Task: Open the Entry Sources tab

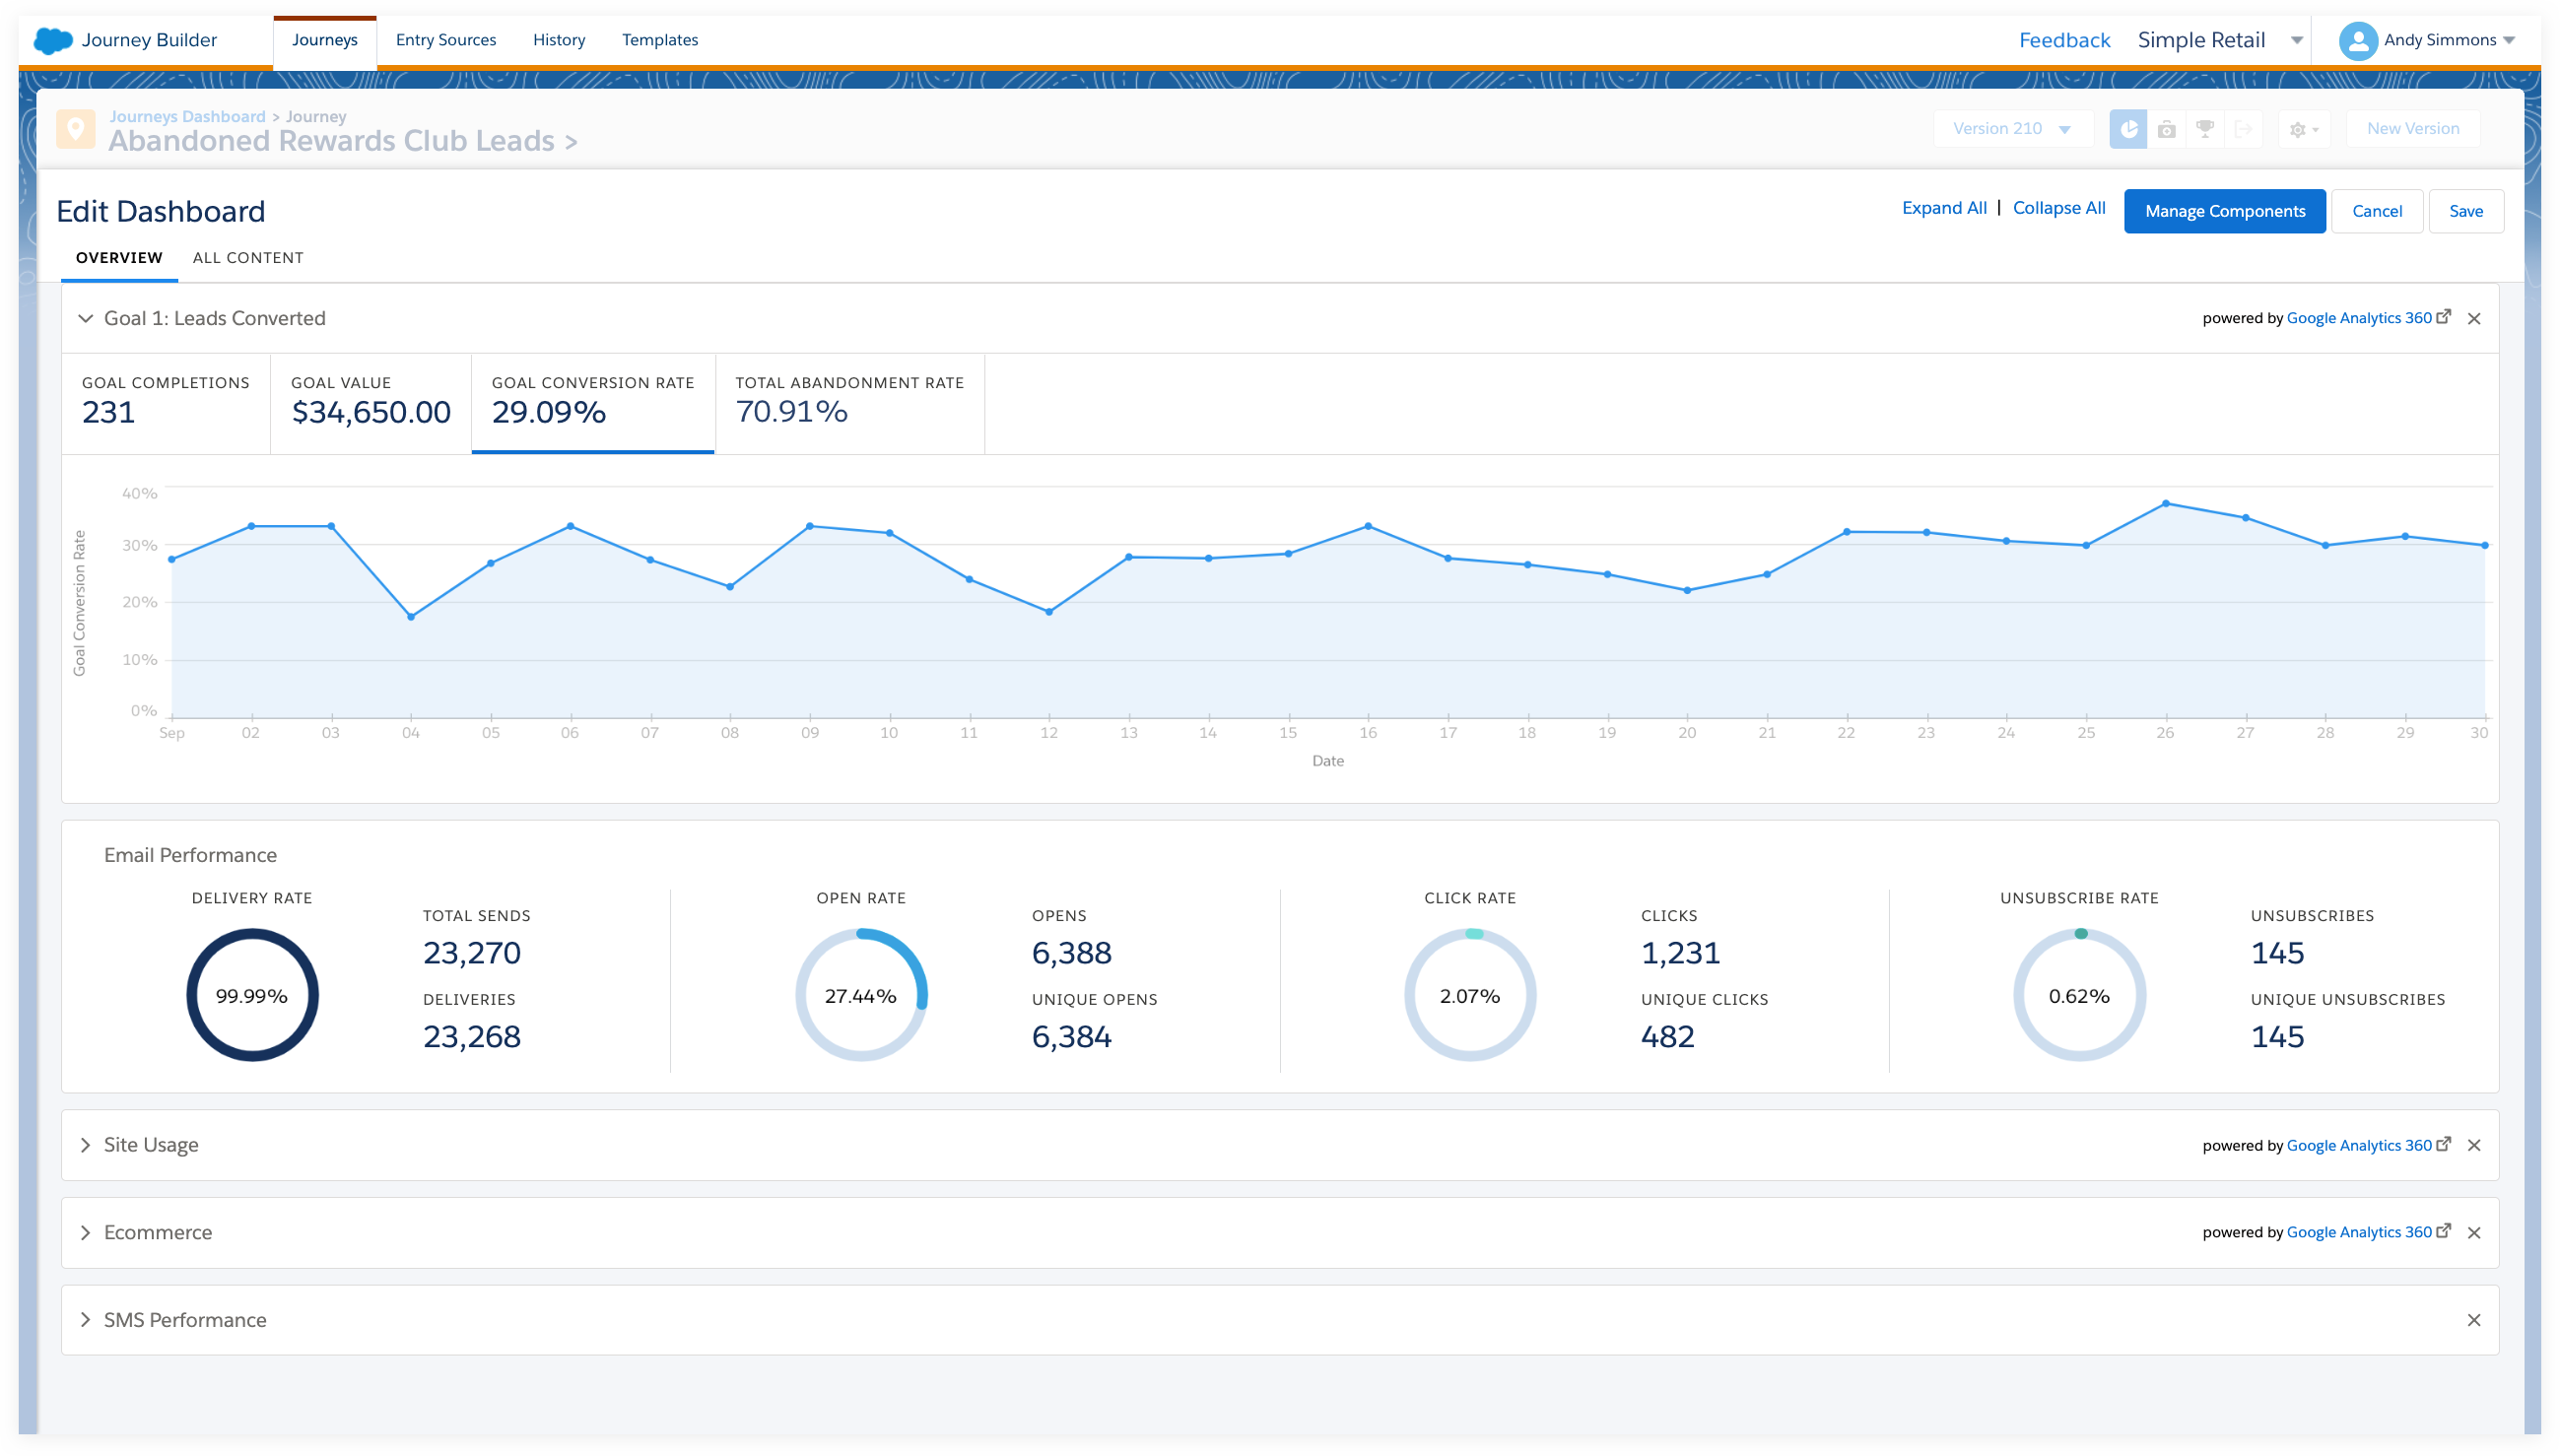Action: (x=446, y=40)
